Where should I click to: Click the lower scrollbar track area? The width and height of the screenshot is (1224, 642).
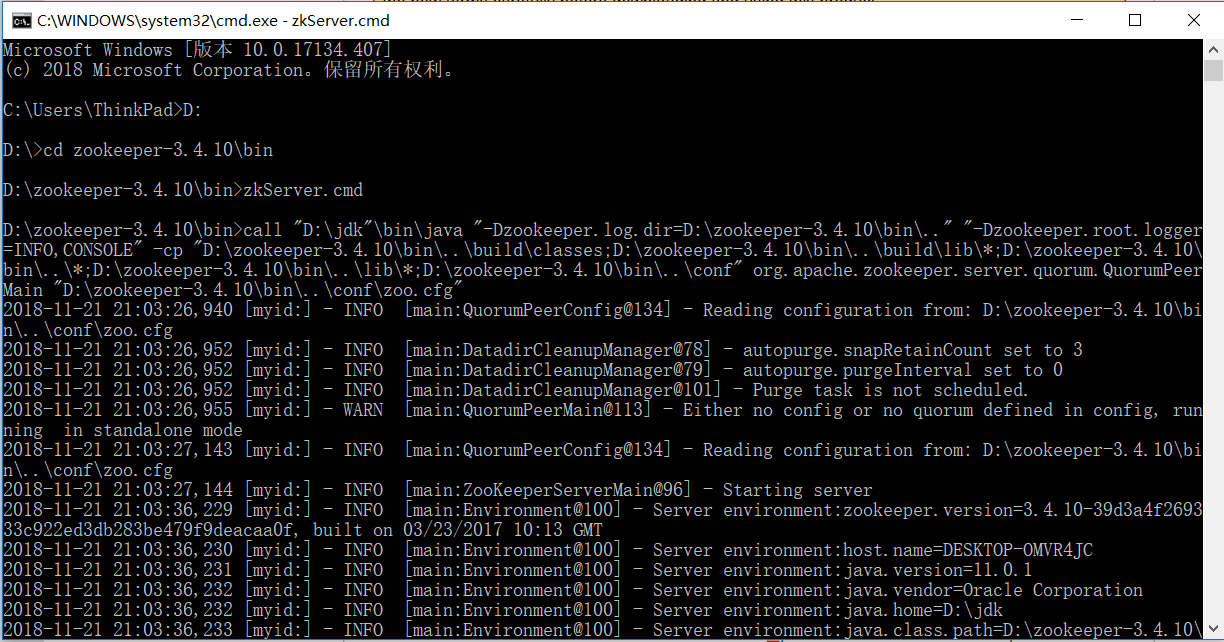[1213, 400]
